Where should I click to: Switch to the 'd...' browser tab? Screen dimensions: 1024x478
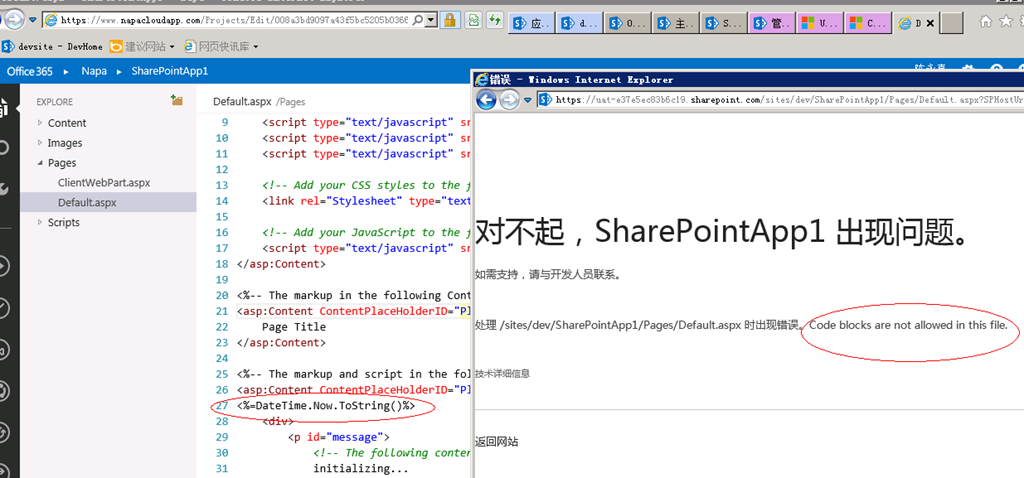pos(579,24)
